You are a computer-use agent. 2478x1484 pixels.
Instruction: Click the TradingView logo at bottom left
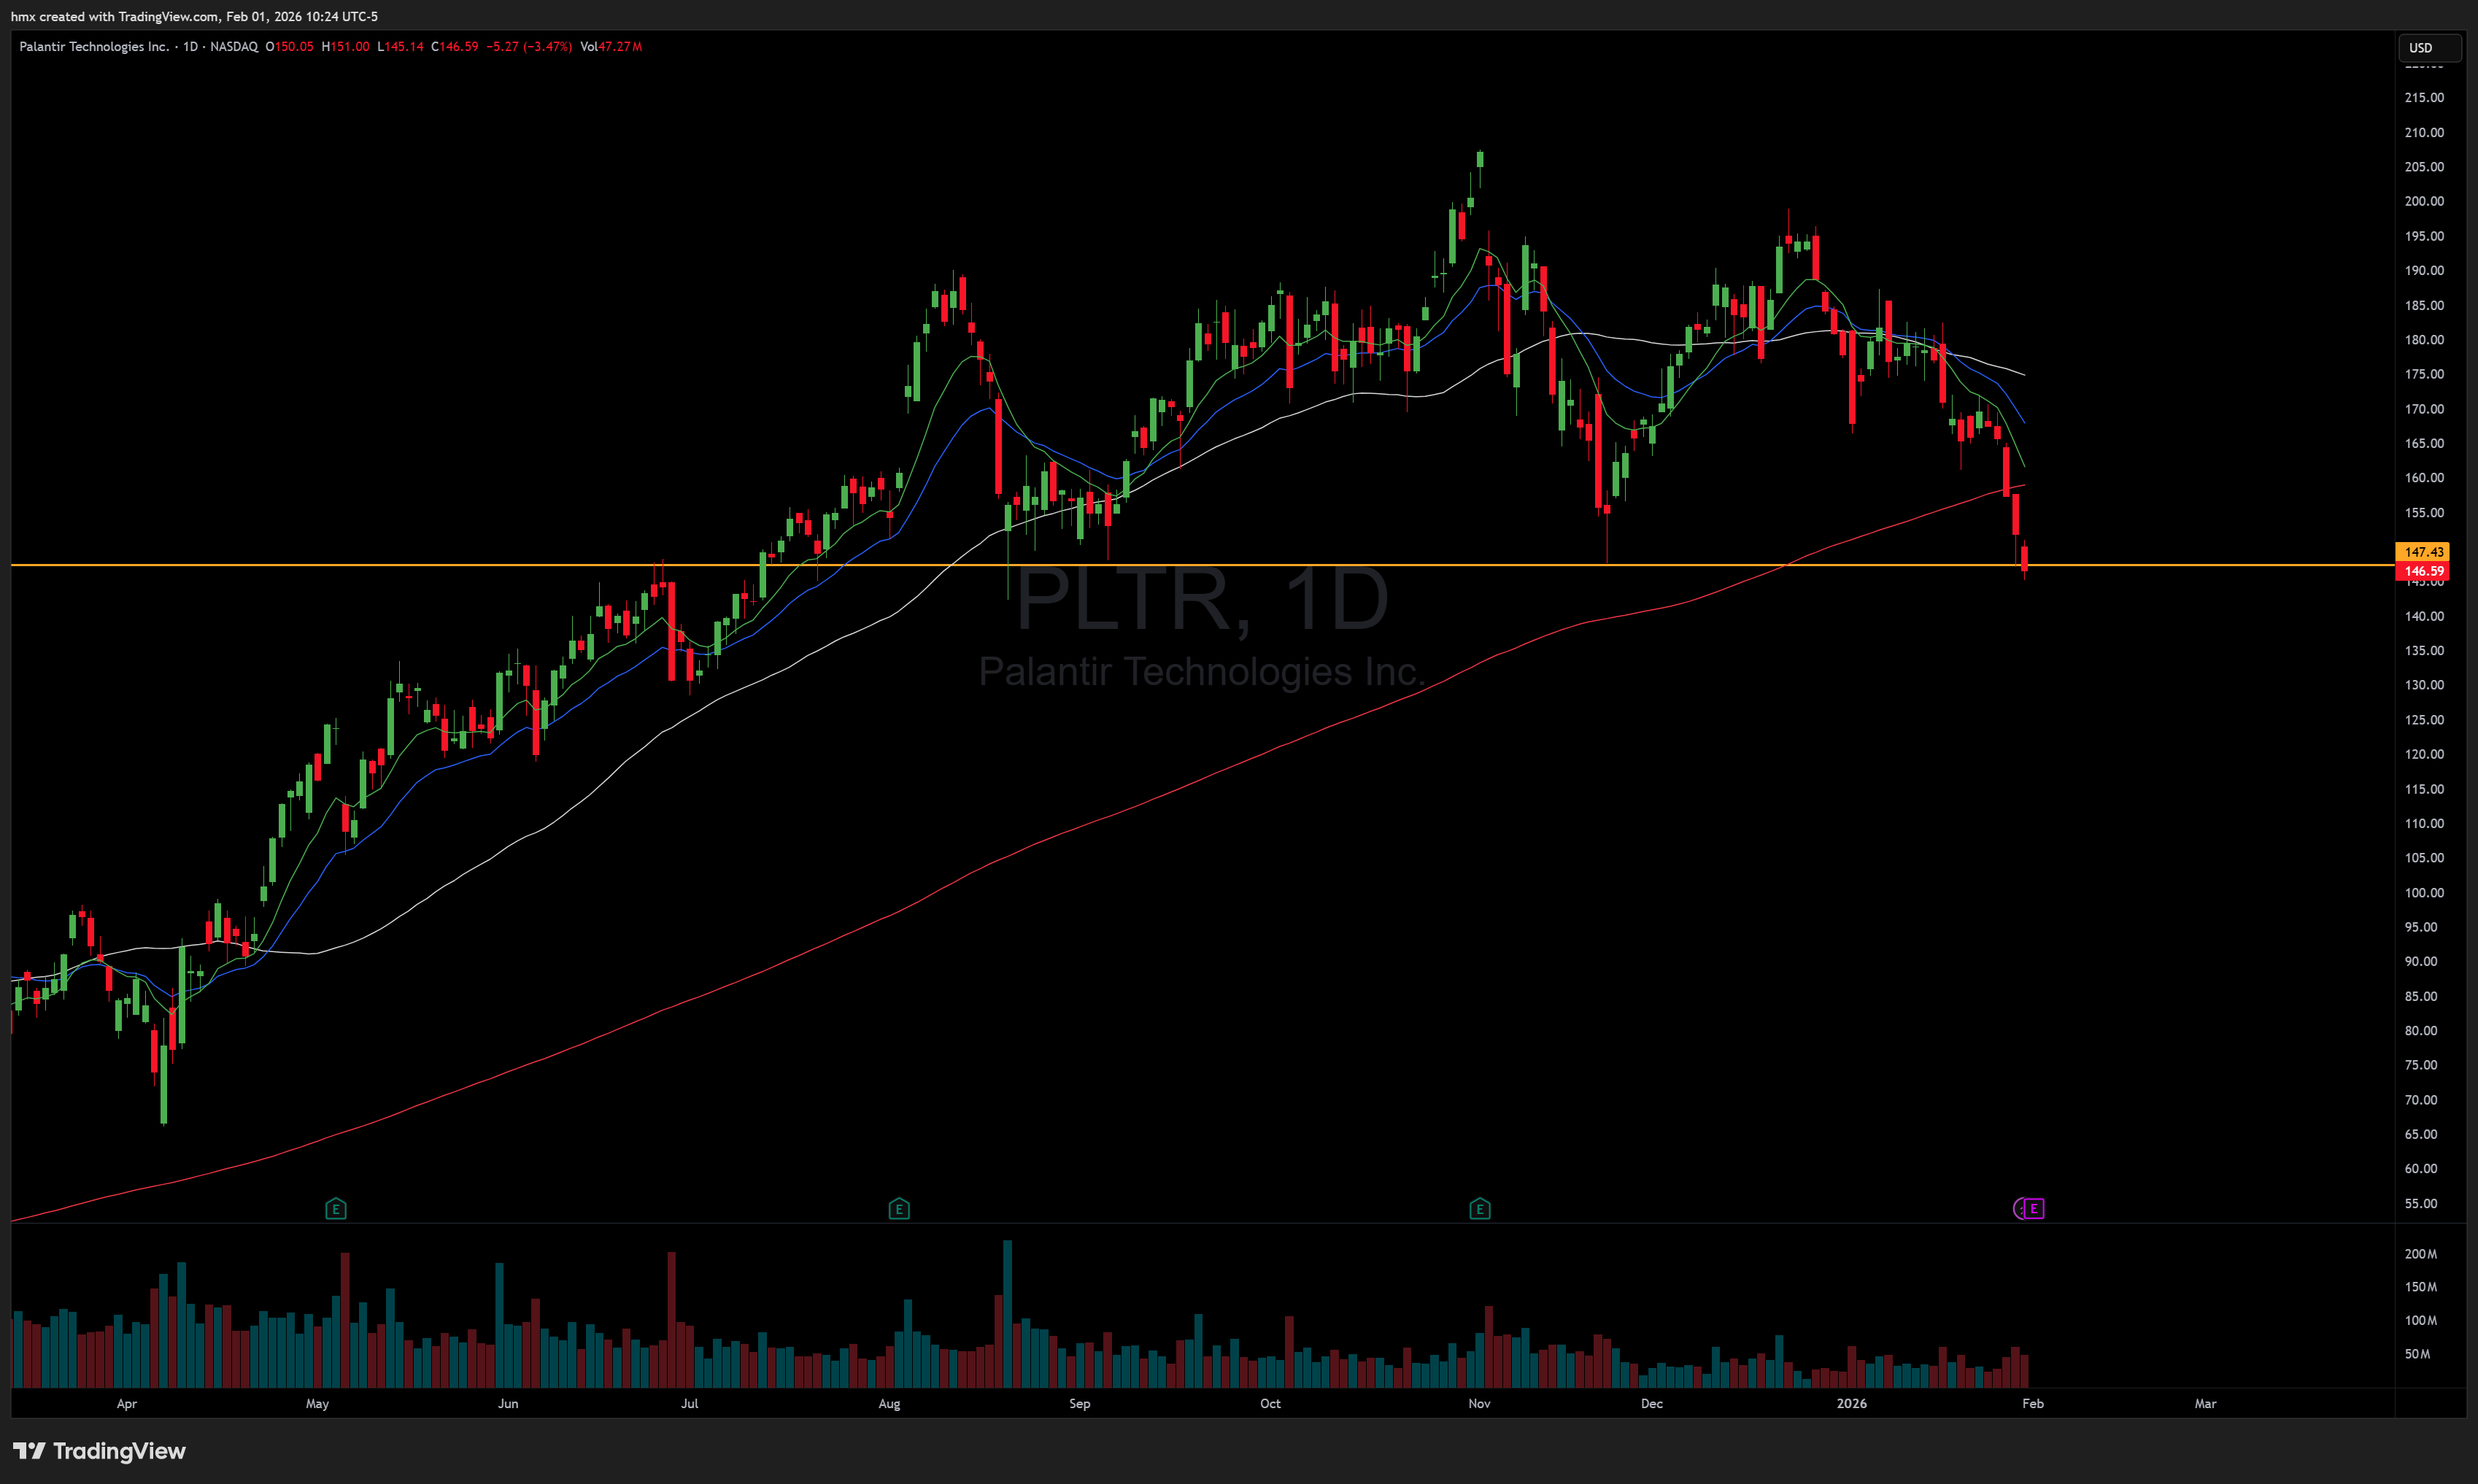pos(99,1451)
